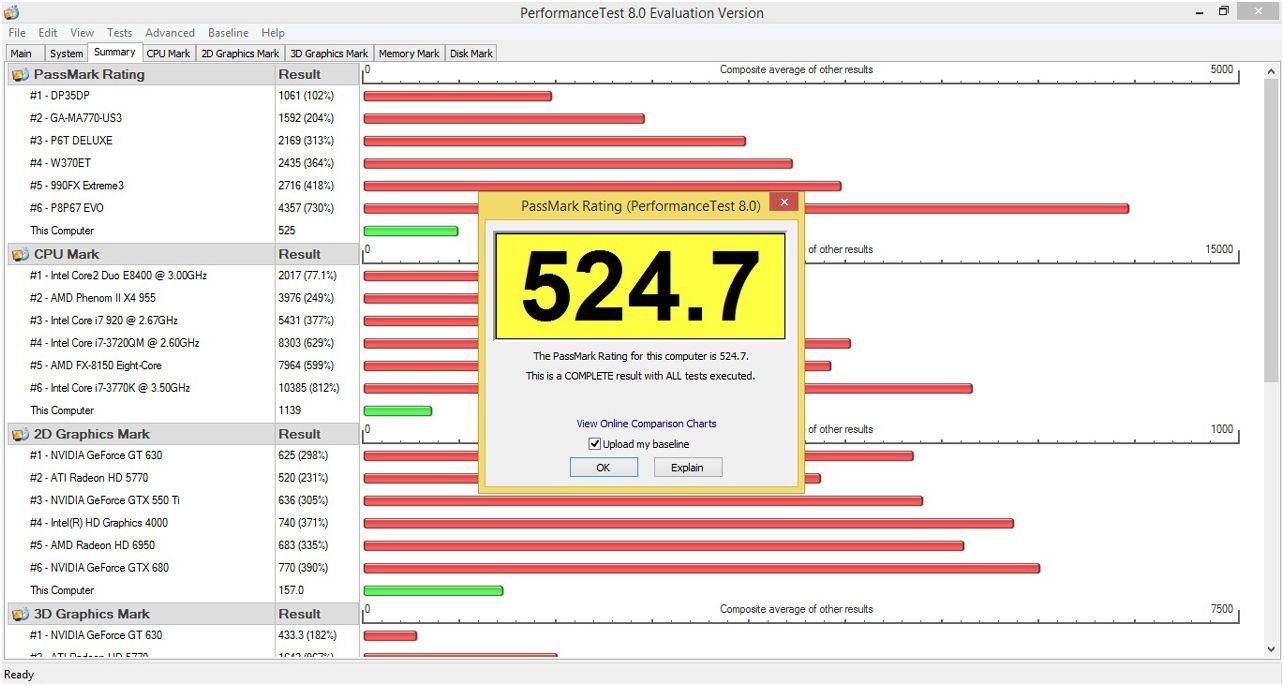Open the Baseline menu
The height and width of the screenshot is (686, 1284).
point(228,32)
